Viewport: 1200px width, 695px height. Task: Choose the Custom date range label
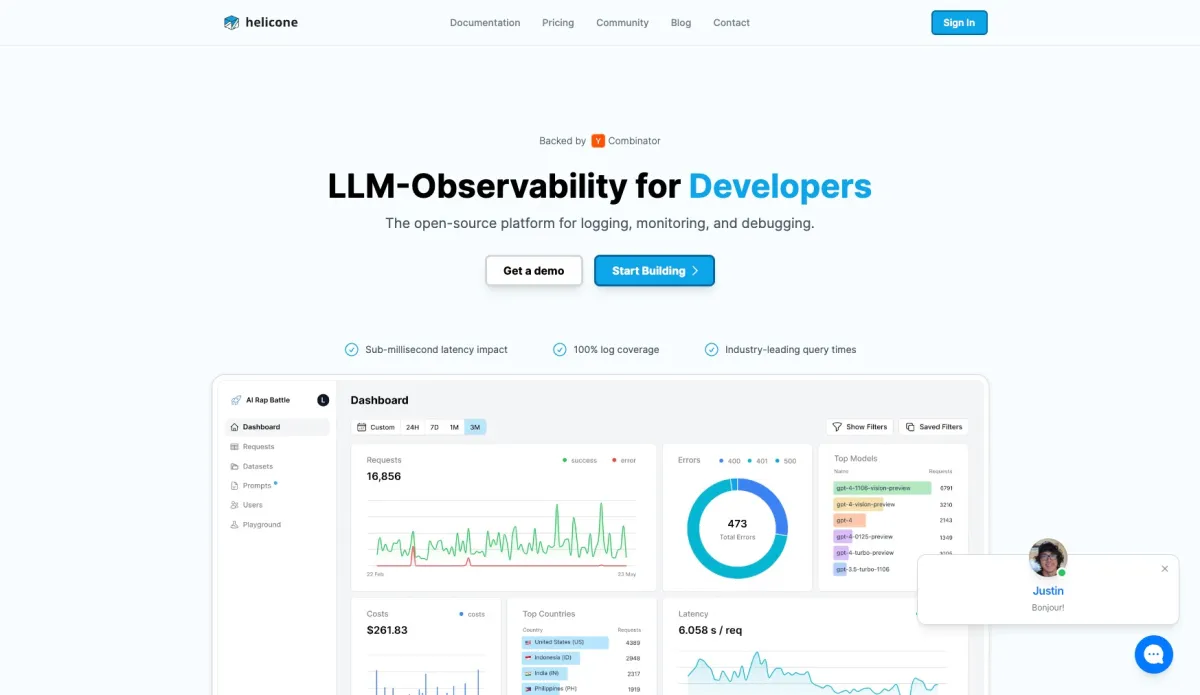point(382,427)
